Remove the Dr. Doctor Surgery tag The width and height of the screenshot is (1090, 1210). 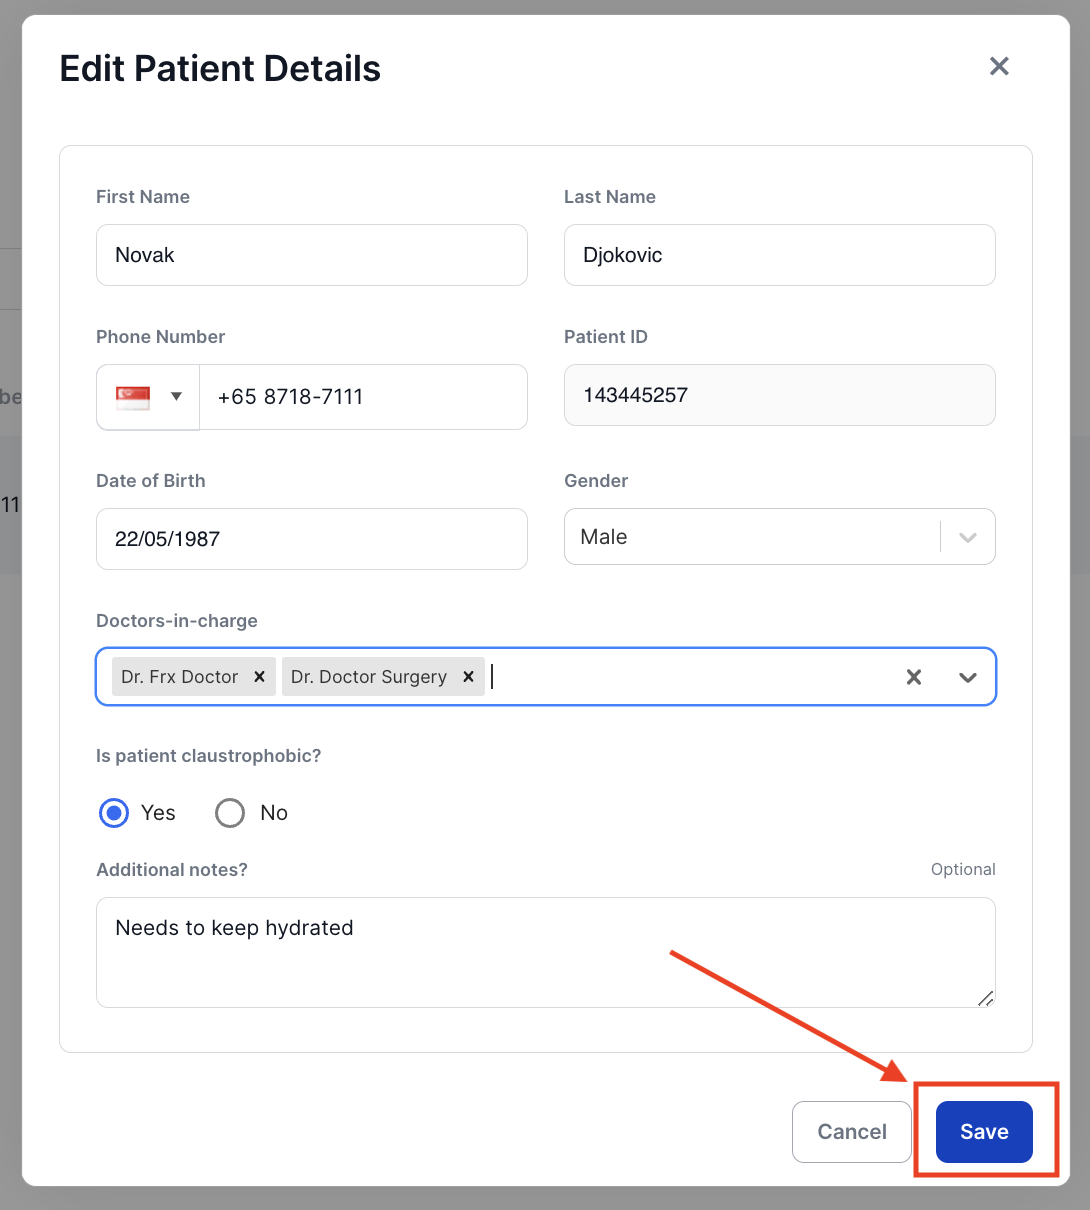click(x=468, y=676)
